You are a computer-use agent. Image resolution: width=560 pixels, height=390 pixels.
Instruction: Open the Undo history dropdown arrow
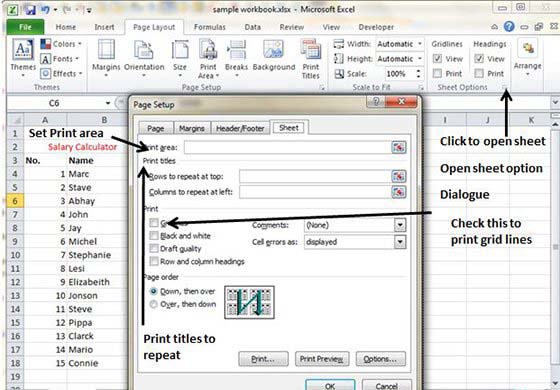coord(55,10)
